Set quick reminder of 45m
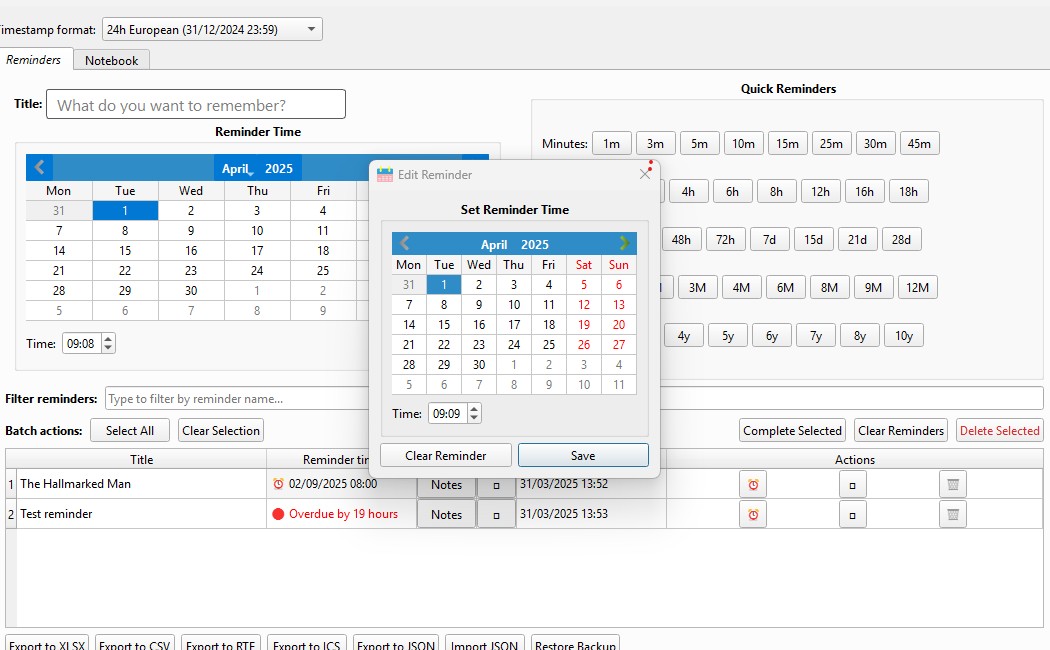Screen dimensions: 1050x650 (x=919, y=143)
